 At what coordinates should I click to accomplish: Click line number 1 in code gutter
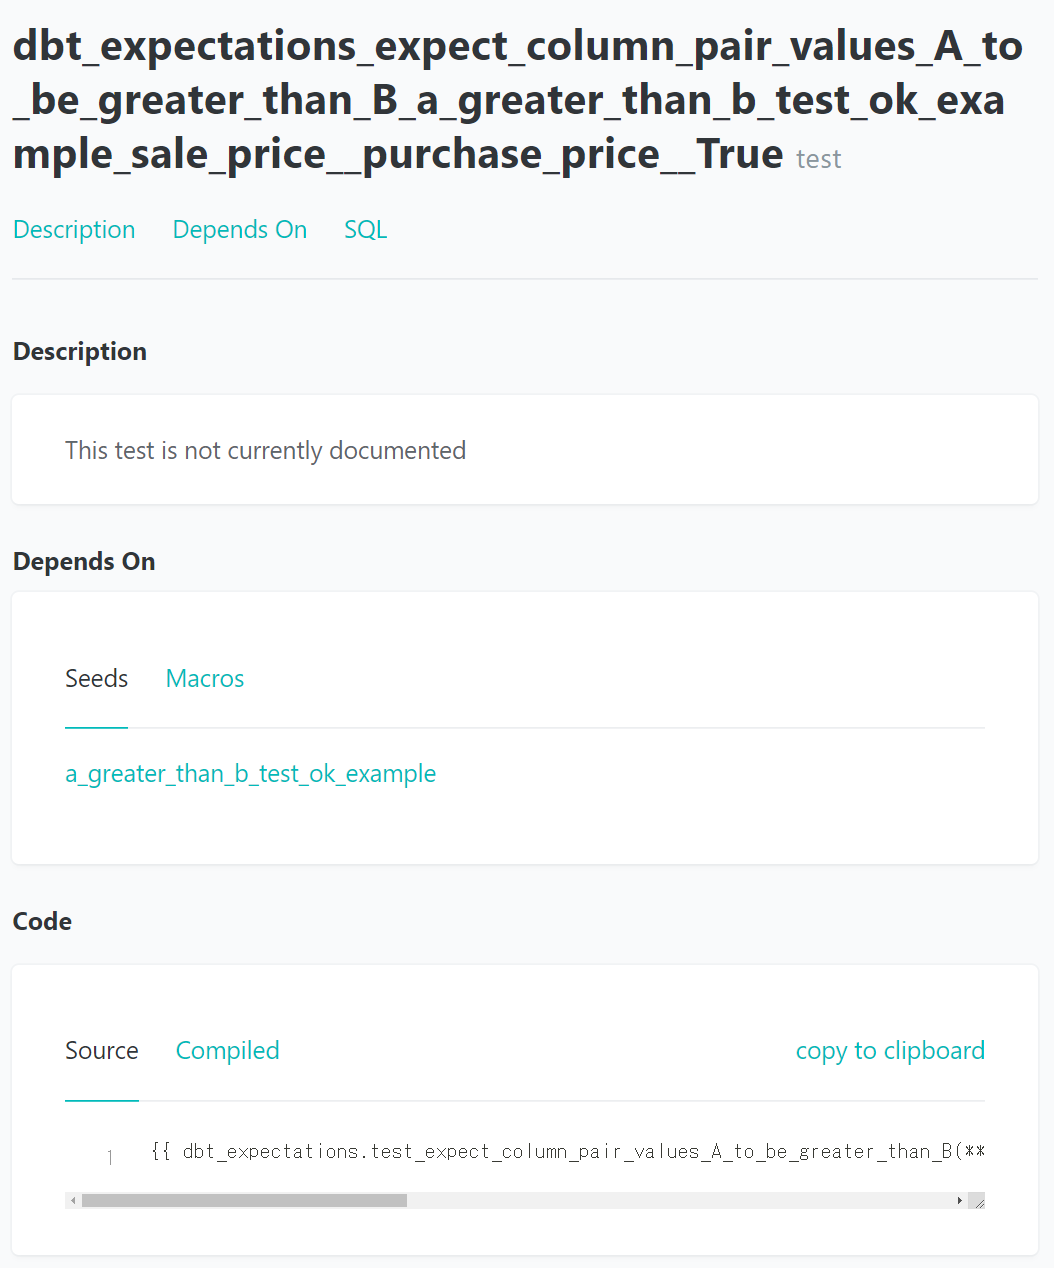110,1158
